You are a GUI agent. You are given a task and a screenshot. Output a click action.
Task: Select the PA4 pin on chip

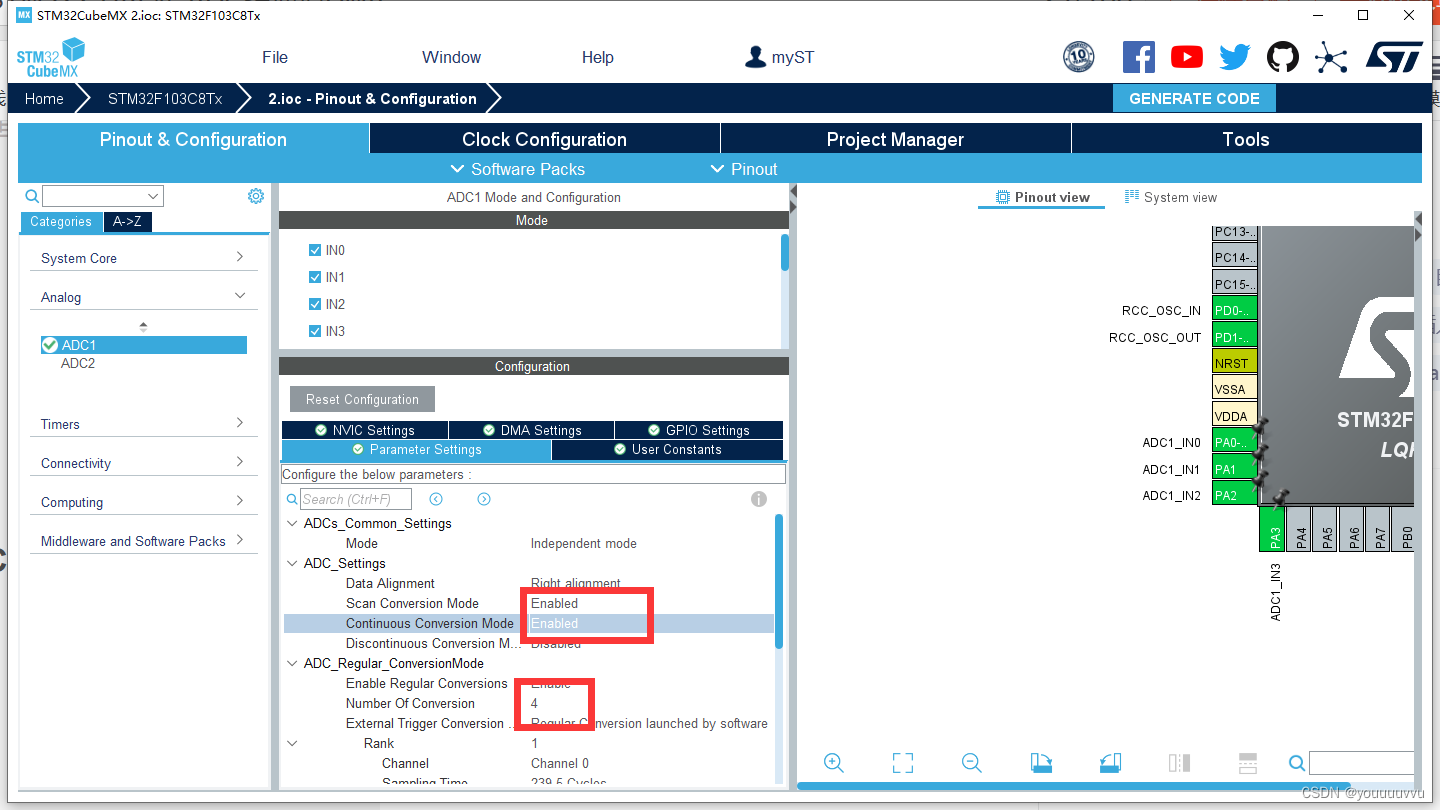[1301, 528]
